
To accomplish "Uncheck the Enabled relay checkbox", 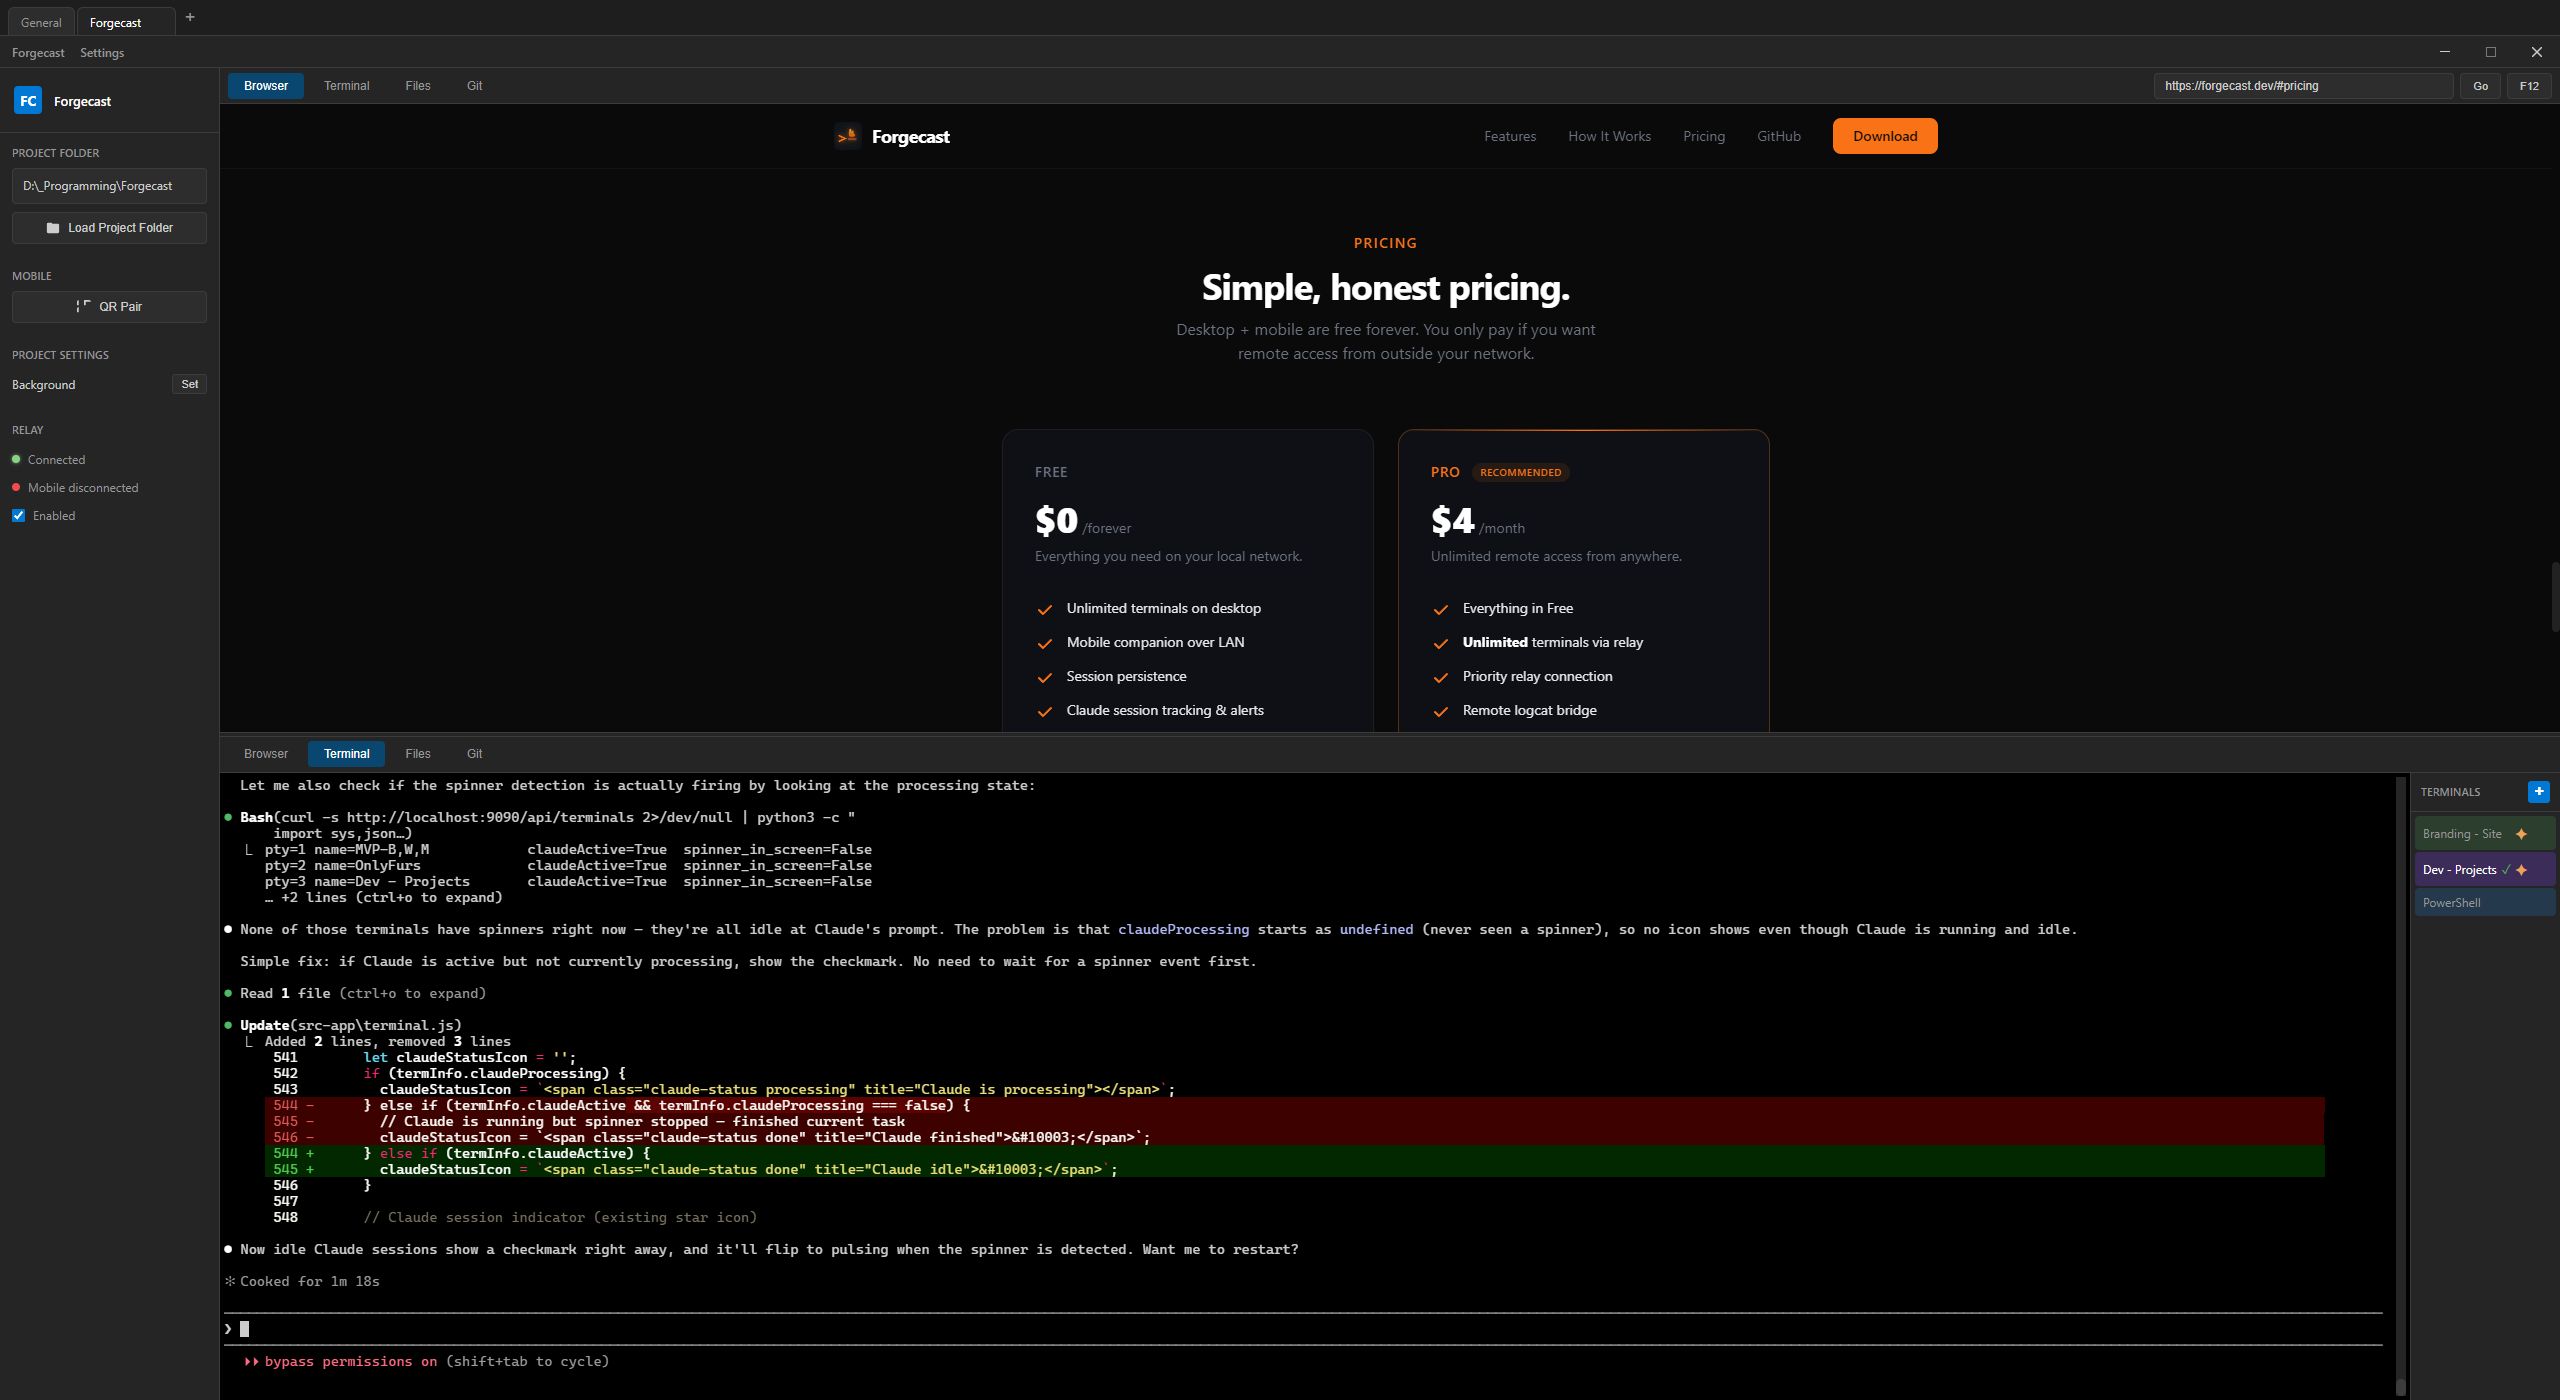I will tap(18, 515).
